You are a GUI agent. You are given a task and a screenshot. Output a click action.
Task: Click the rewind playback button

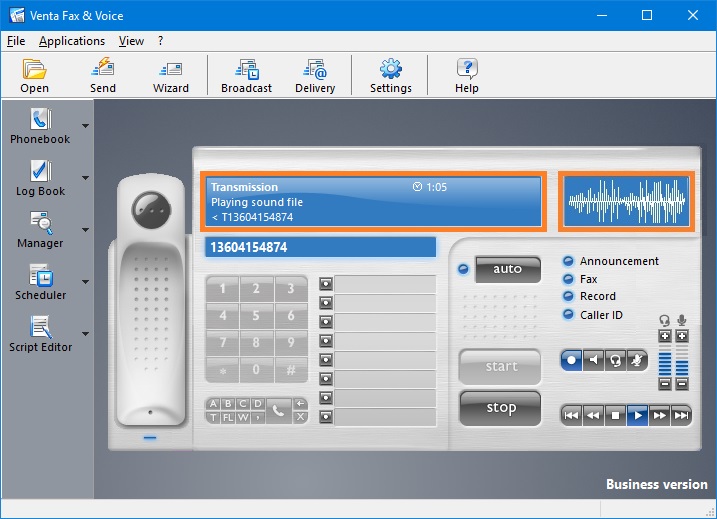click(x=593, y=415)
